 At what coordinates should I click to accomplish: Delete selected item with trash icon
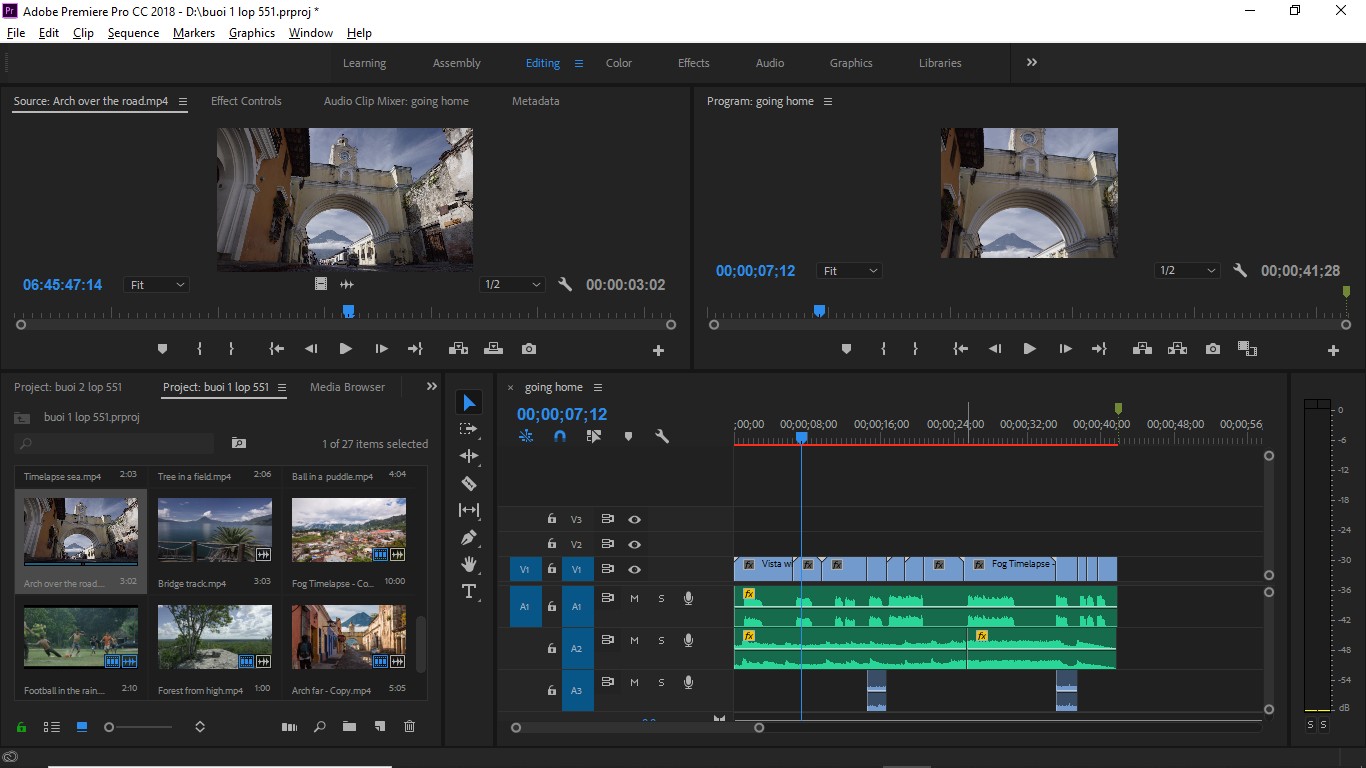(x=409, y=727)
